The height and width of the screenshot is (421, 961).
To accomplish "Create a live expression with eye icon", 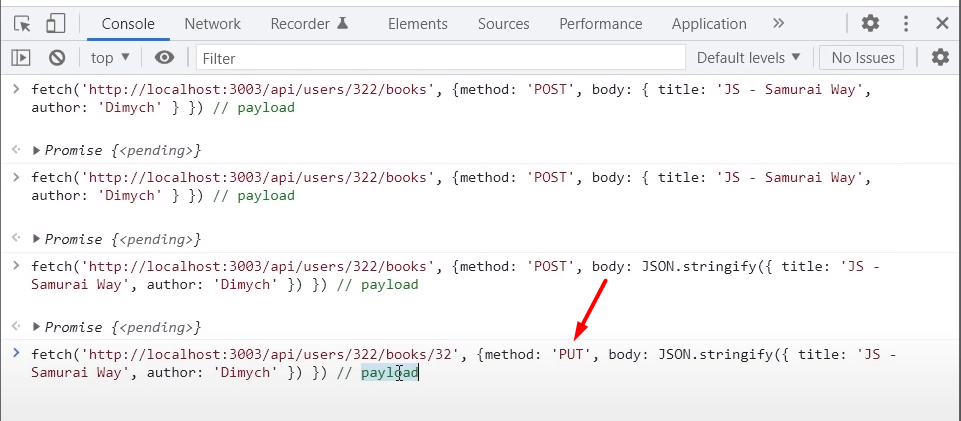I will [x=164, y=58].
